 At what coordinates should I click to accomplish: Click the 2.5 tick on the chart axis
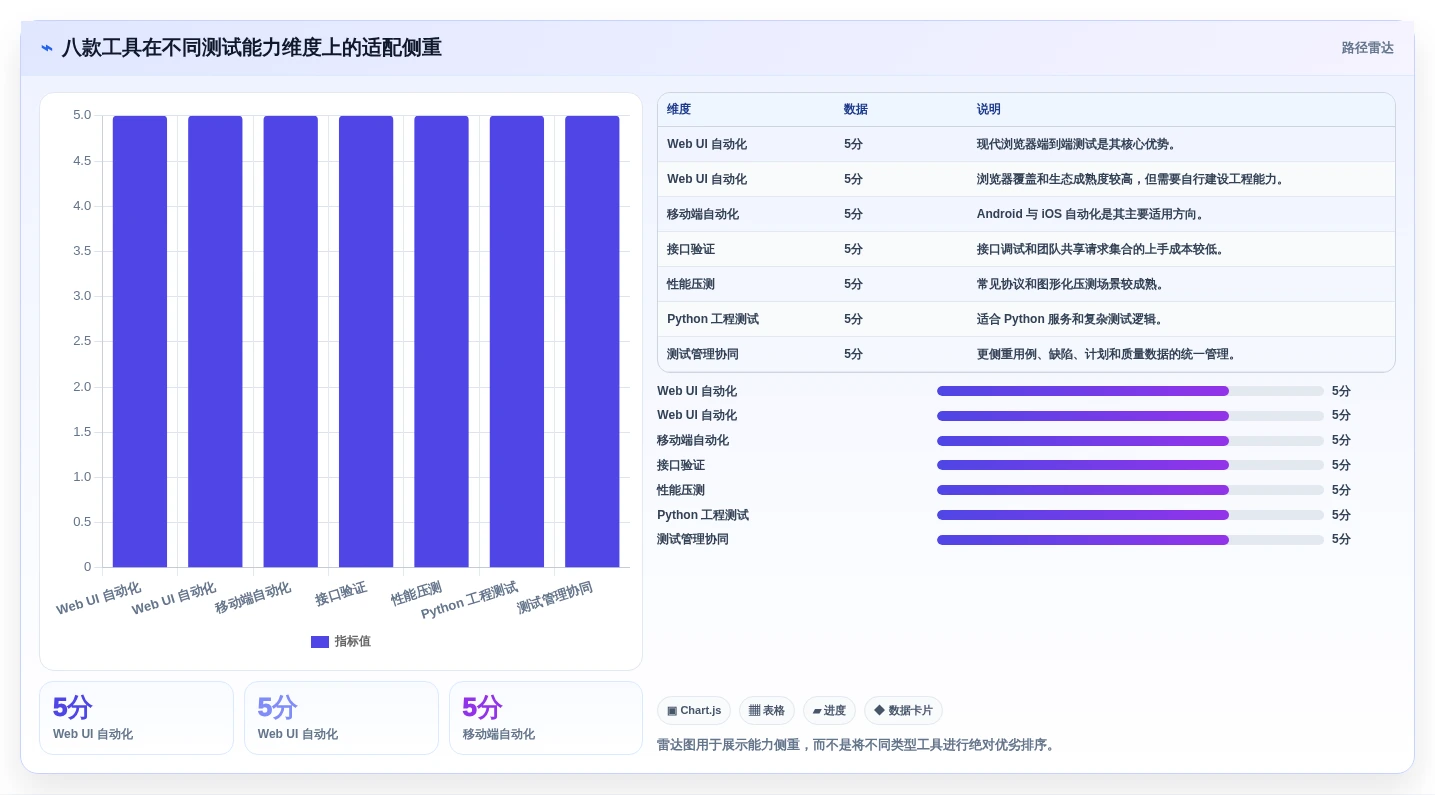82,341
